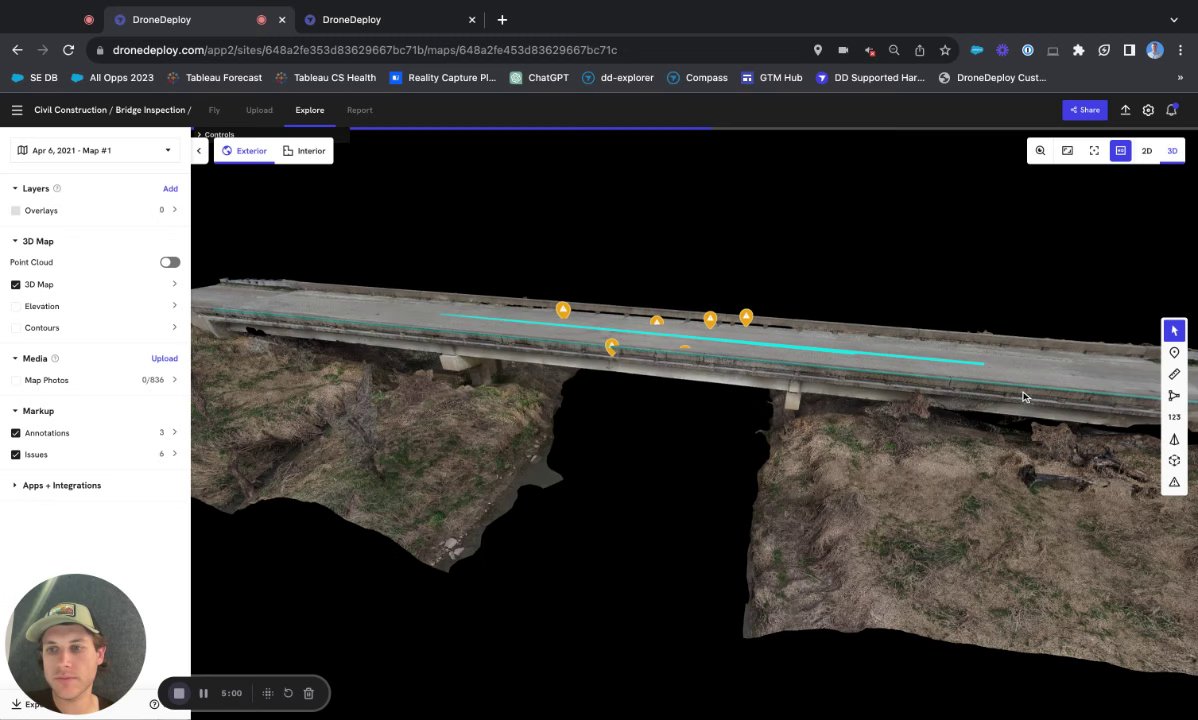1198x720 pixels.
Task: Switch to the Explore tab
Action: pos(309,110)
